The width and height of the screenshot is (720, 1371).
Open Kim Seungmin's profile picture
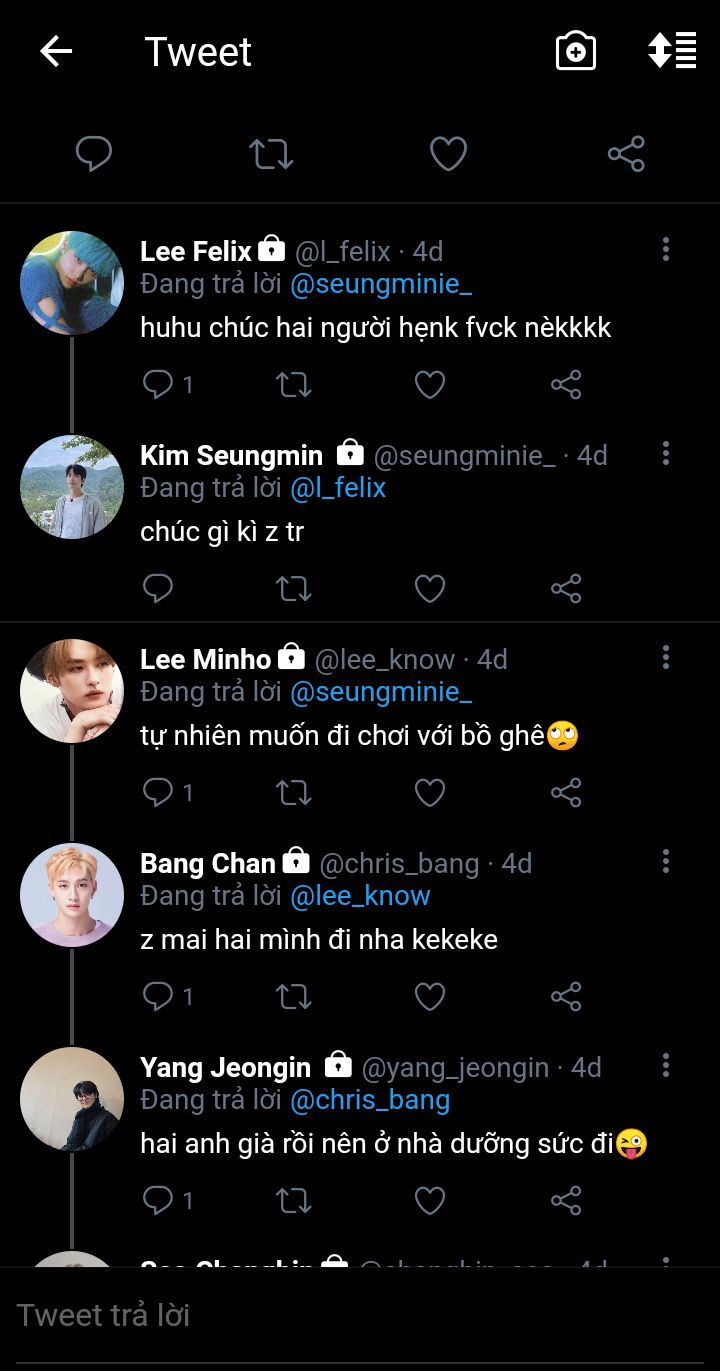tap(72, 488)
